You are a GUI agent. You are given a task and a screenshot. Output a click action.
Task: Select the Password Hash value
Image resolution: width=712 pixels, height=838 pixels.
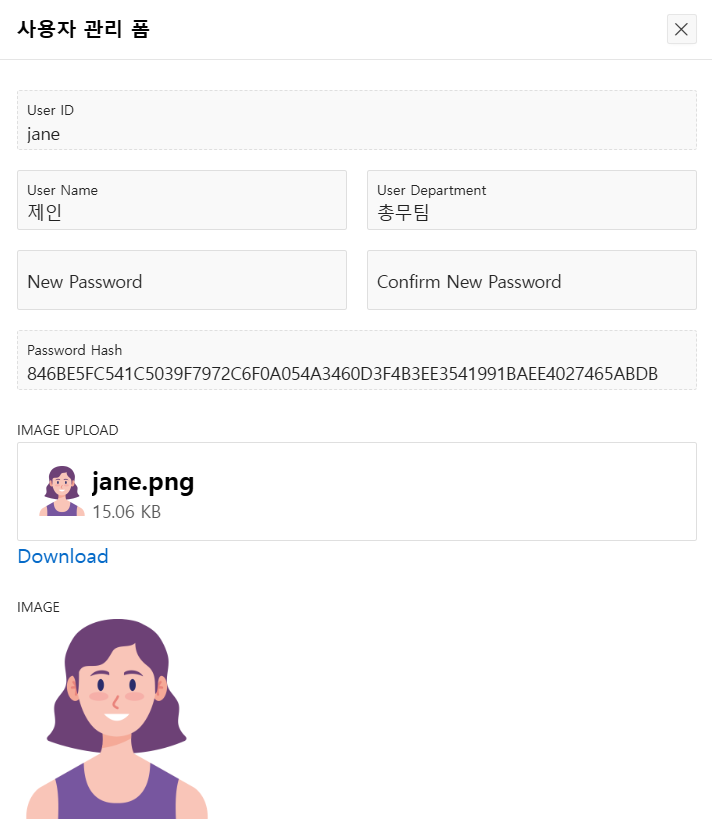(343, 374)
